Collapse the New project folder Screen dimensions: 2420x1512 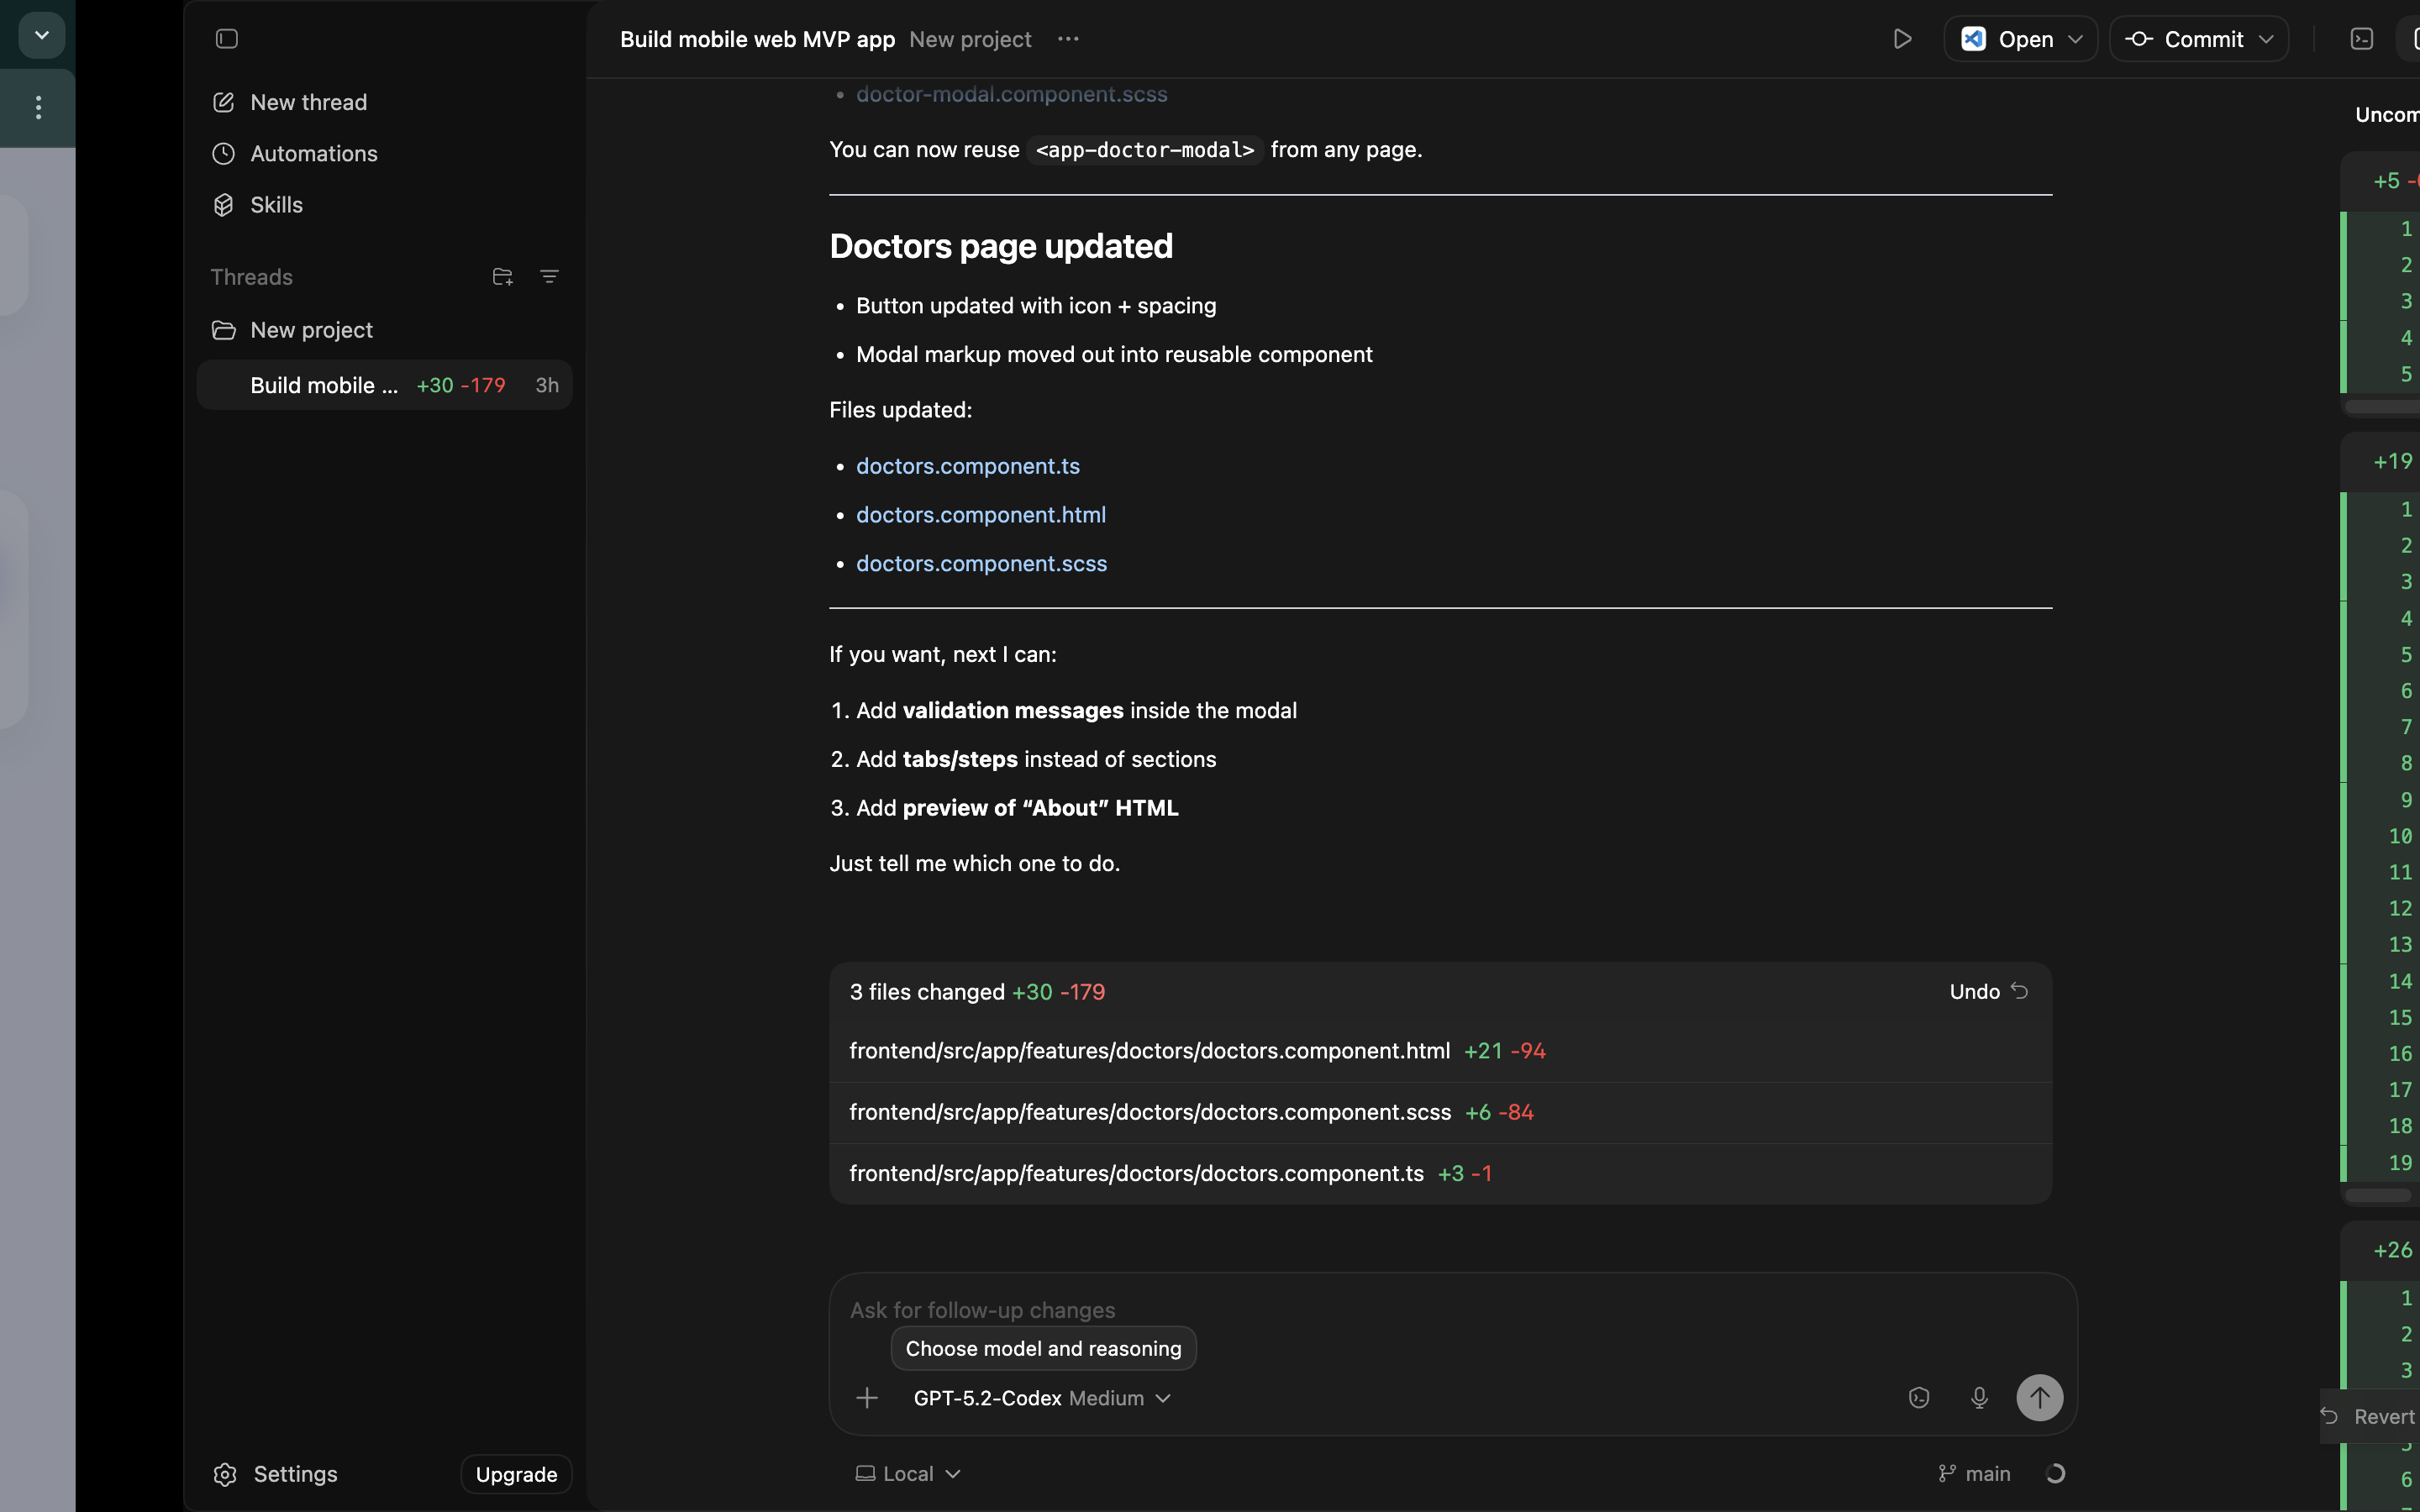311,330
